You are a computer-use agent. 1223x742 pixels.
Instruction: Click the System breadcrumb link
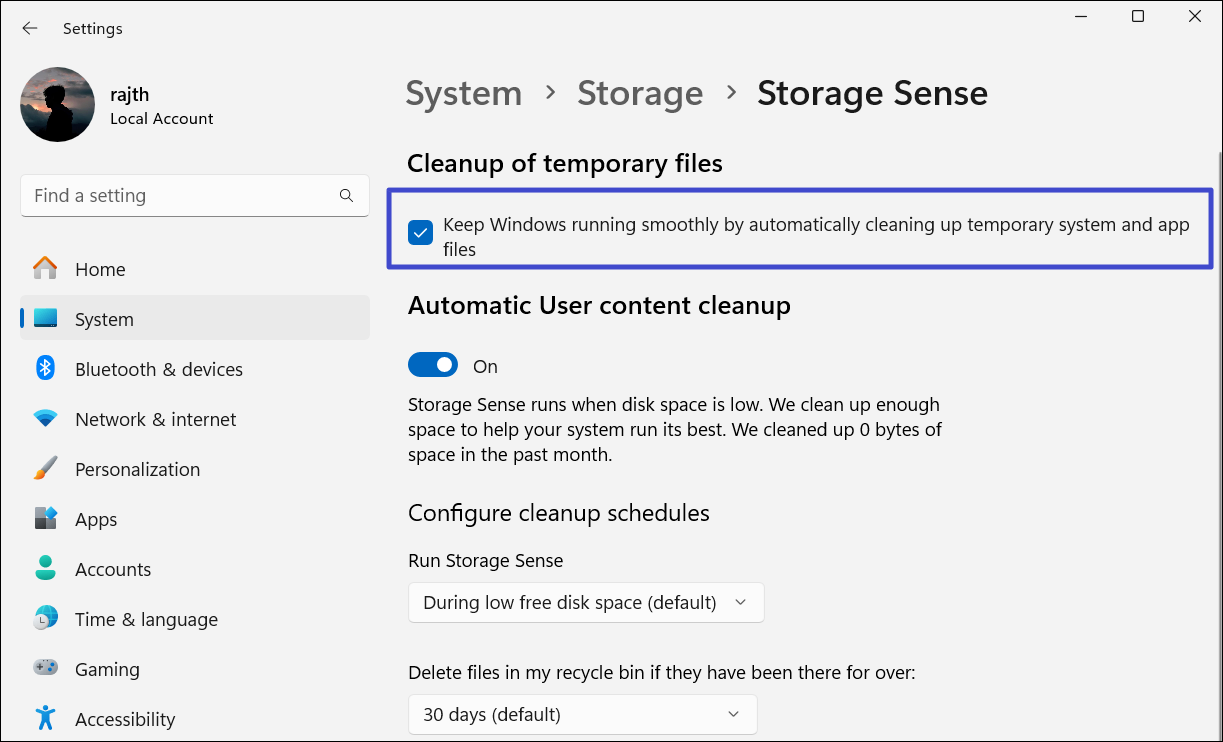click(x=464, y=93)
